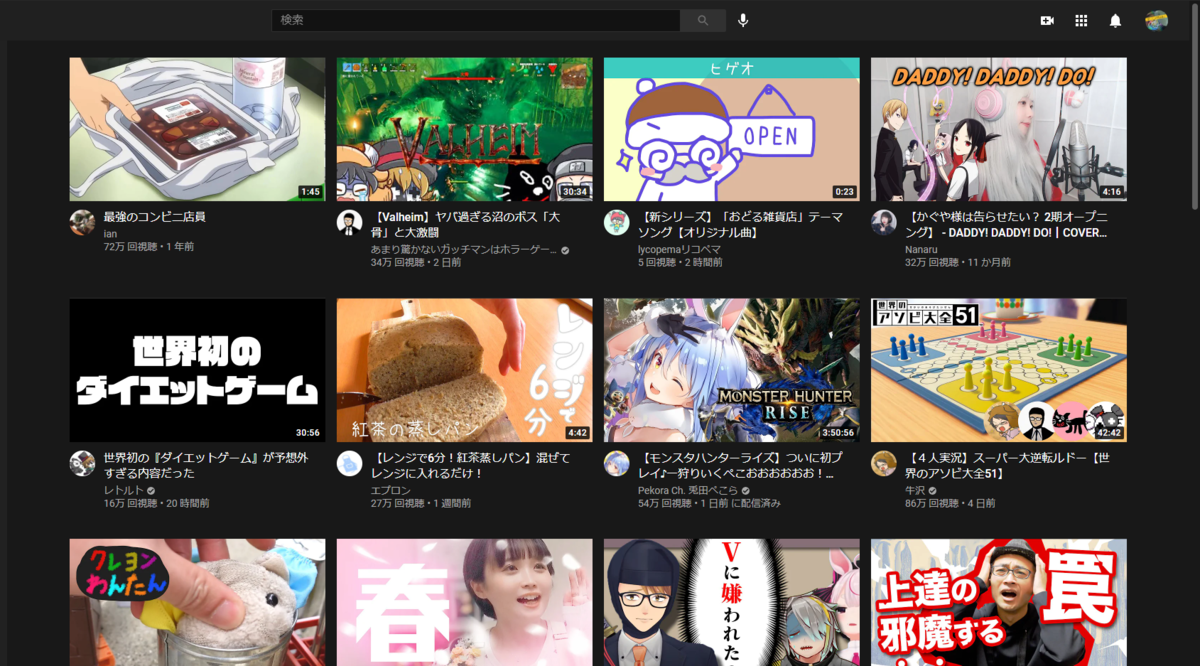Open the エプロン channel name

click(x=390, y=490)
